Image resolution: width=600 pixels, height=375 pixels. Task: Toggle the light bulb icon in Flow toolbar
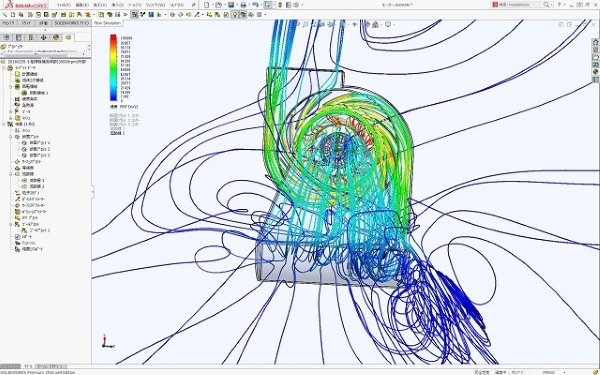pyautogui.click(x=235, y=15)
